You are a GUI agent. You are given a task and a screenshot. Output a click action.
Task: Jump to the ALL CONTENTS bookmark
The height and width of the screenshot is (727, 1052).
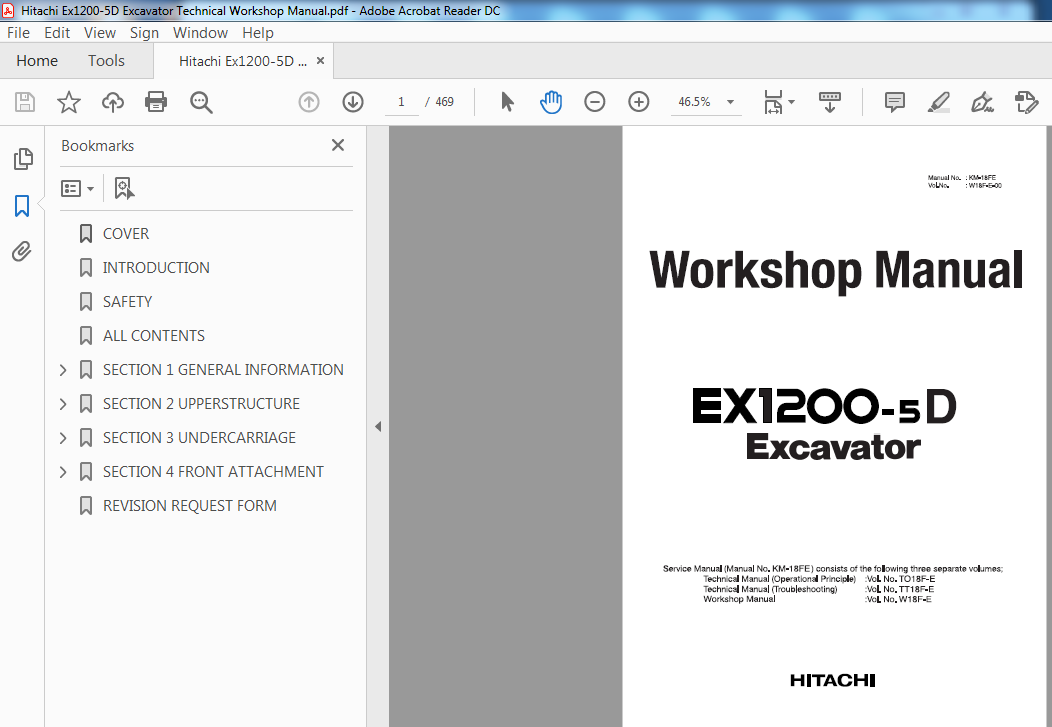154,335
